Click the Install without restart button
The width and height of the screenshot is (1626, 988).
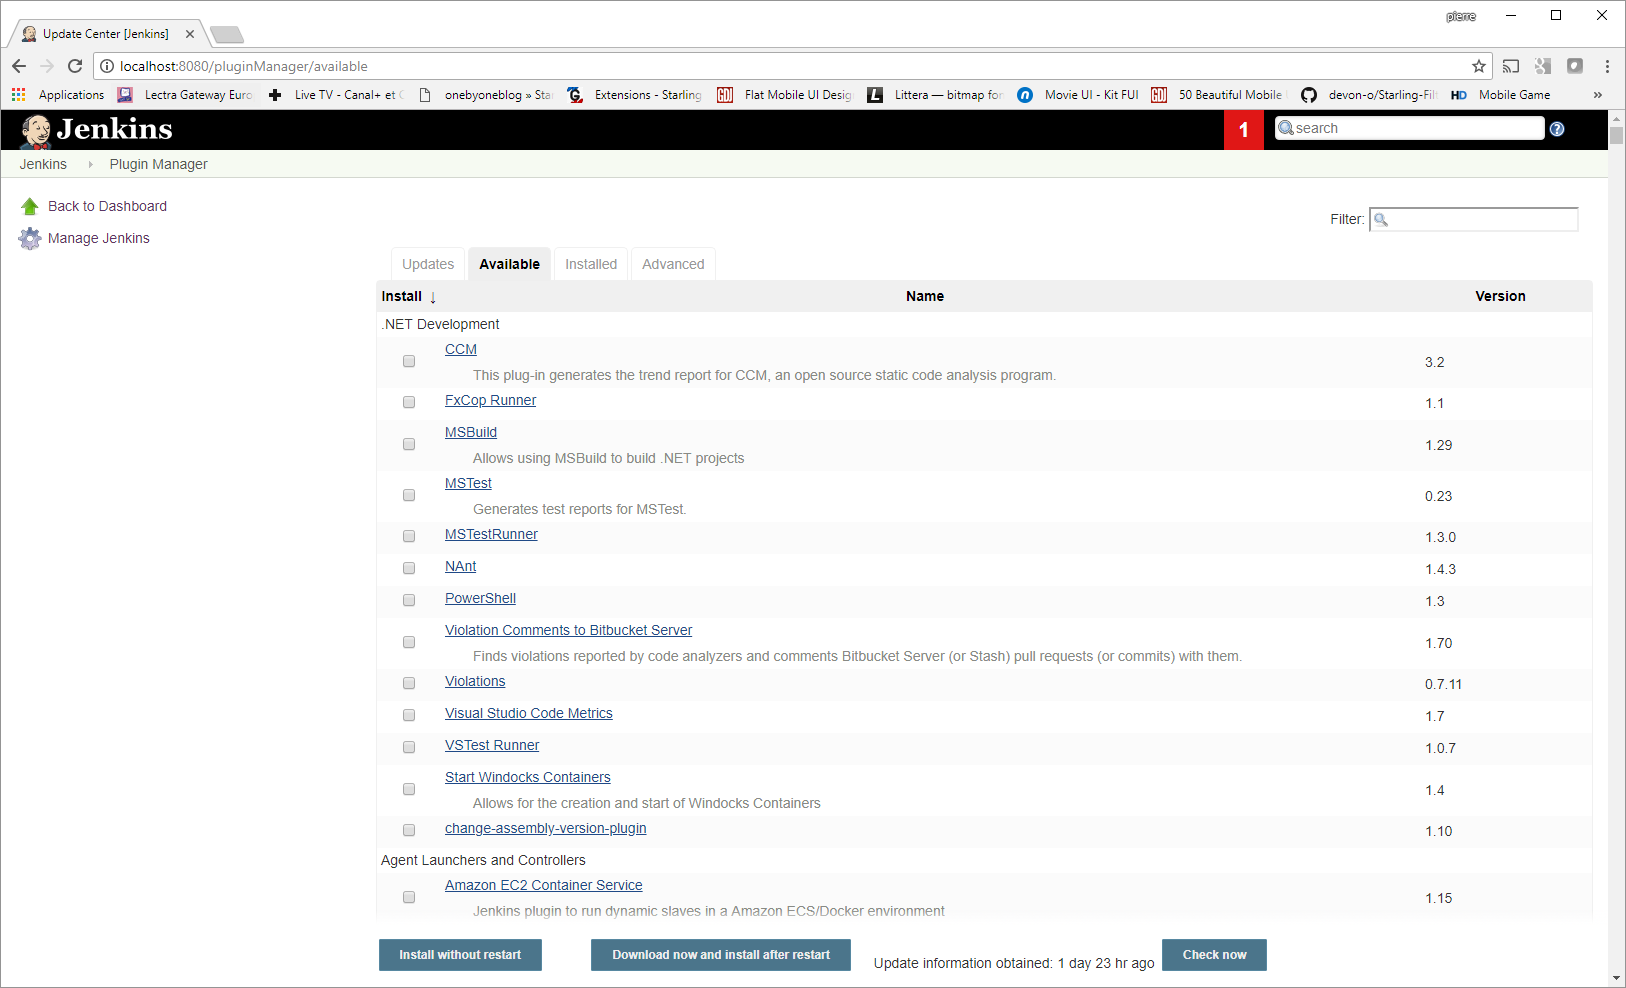[x=460, y=955]
